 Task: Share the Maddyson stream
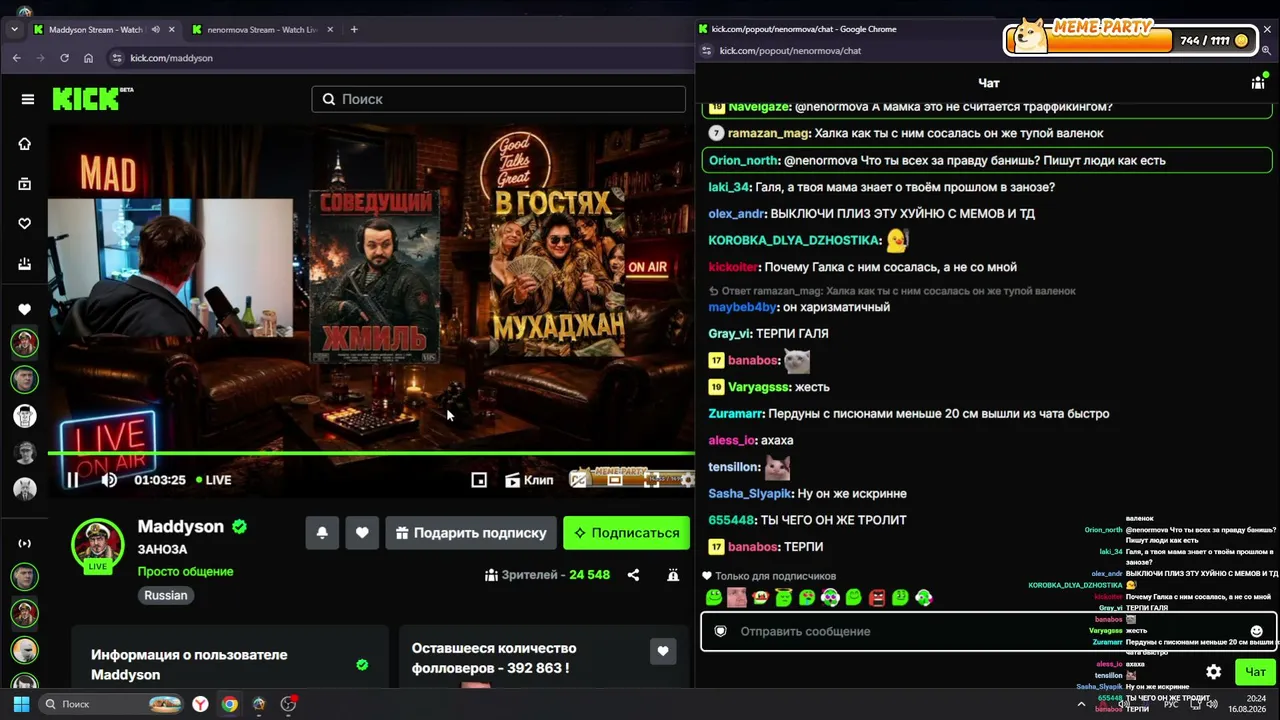pyautogui.click(x=633, y=575)
